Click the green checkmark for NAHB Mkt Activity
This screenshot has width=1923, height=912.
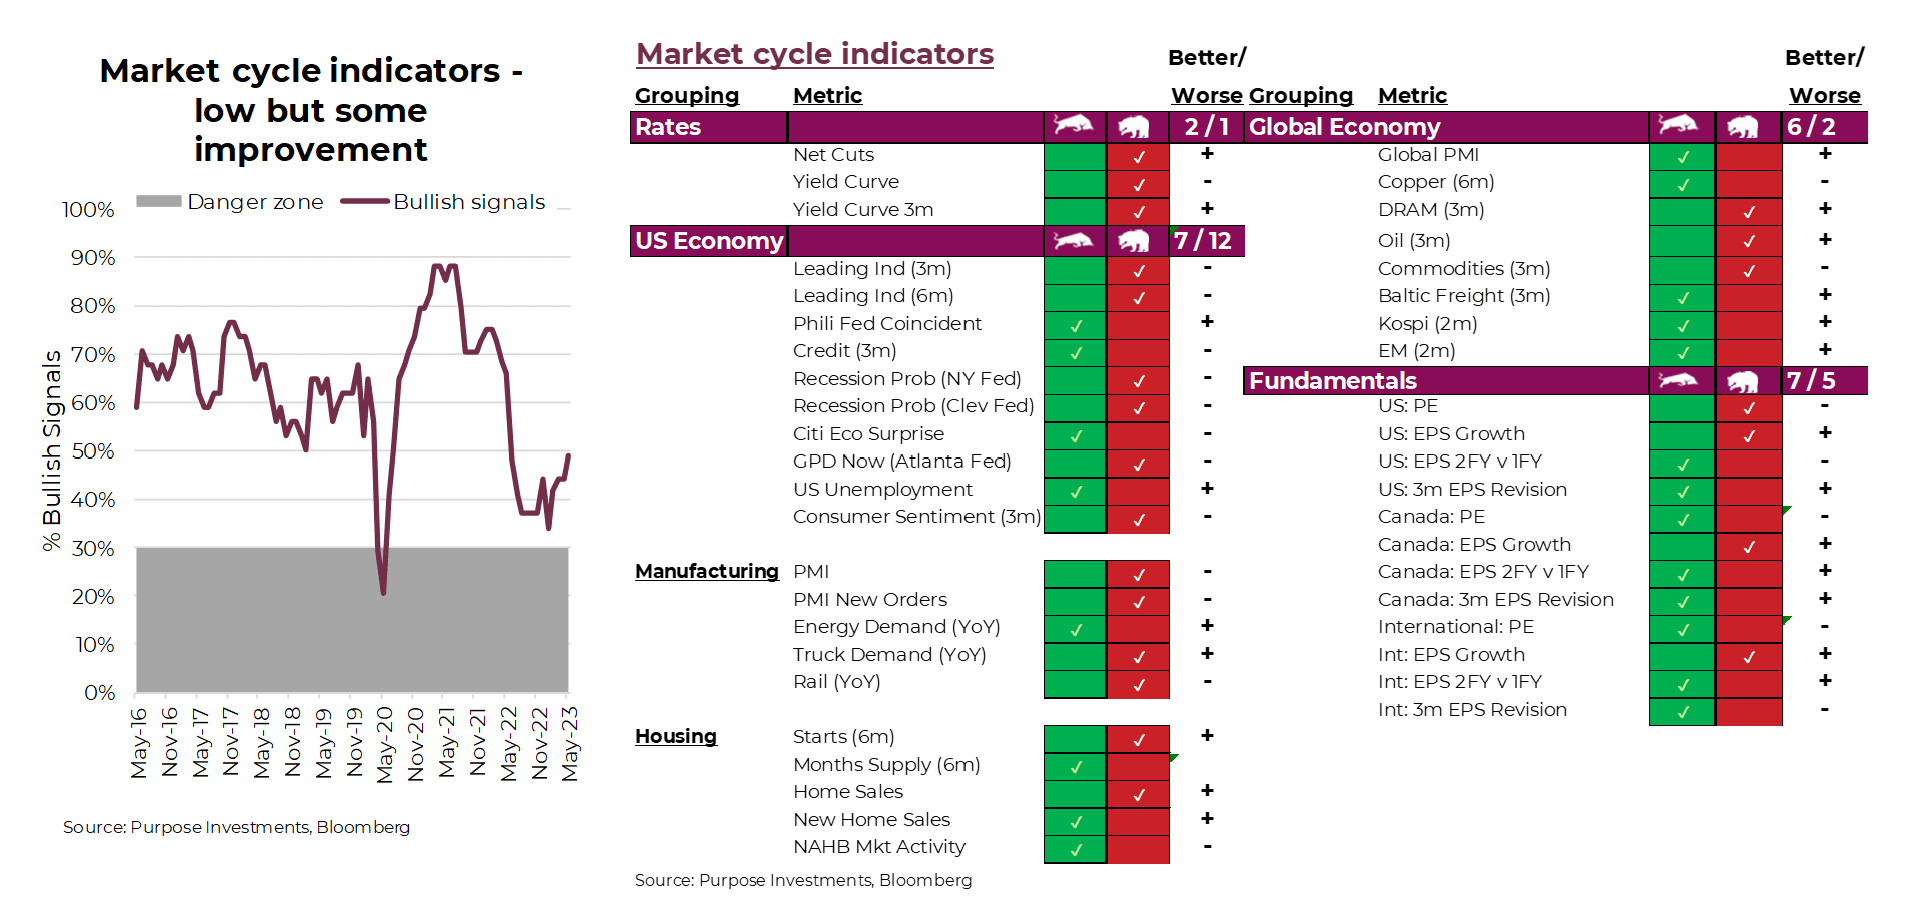(x=1077, y=850)
